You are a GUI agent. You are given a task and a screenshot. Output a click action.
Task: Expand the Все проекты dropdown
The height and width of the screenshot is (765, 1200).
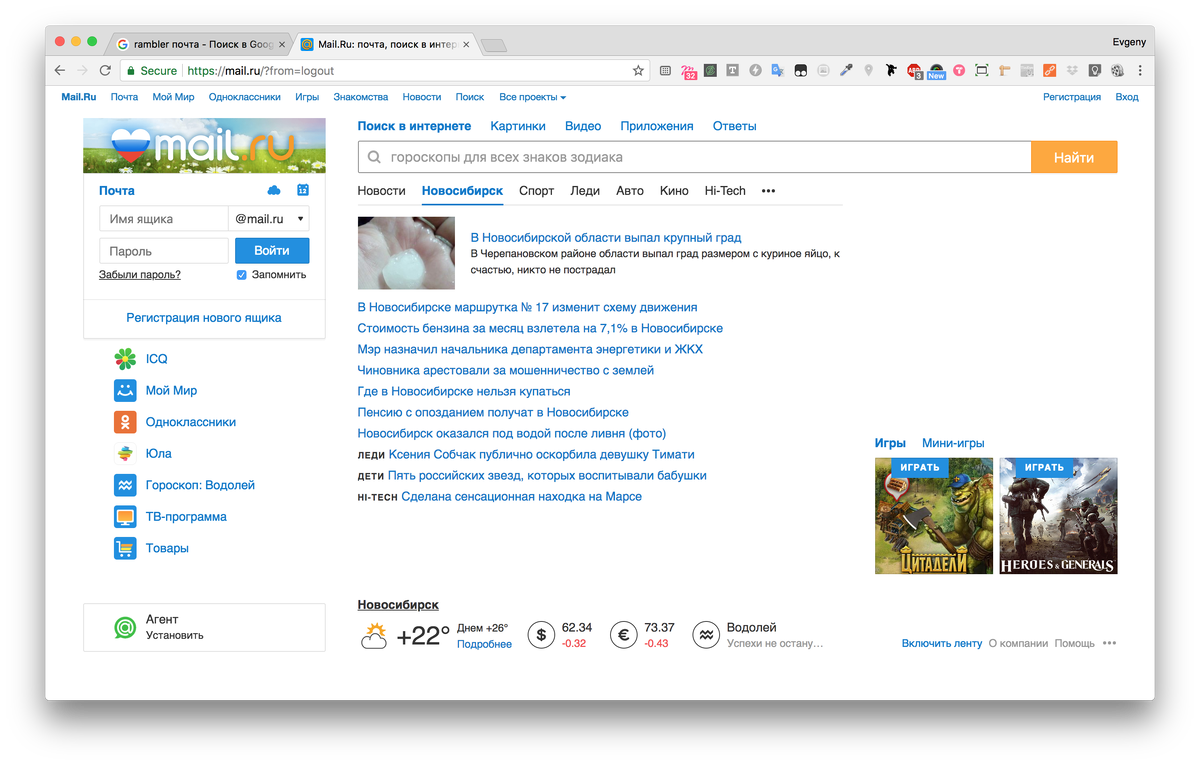click(x=533, y=97)
